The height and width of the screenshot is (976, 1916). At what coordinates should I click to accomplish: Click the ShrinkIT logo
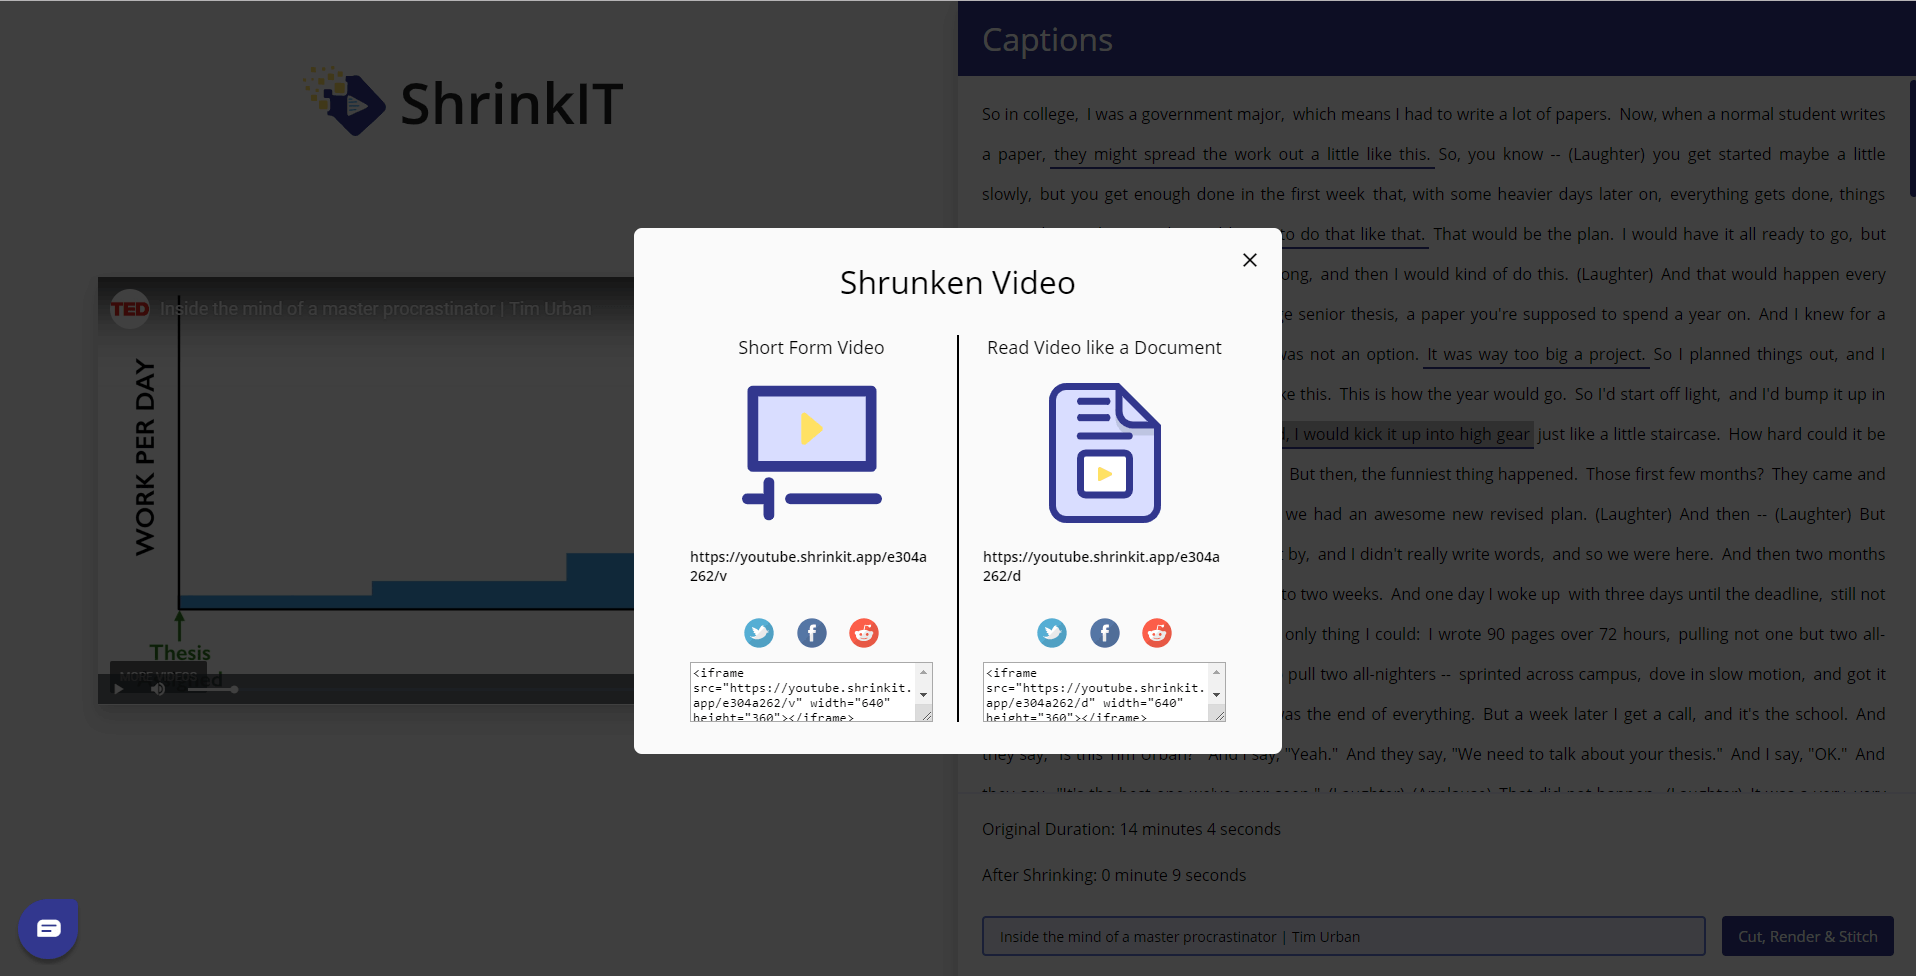click(x=465, y=103)
